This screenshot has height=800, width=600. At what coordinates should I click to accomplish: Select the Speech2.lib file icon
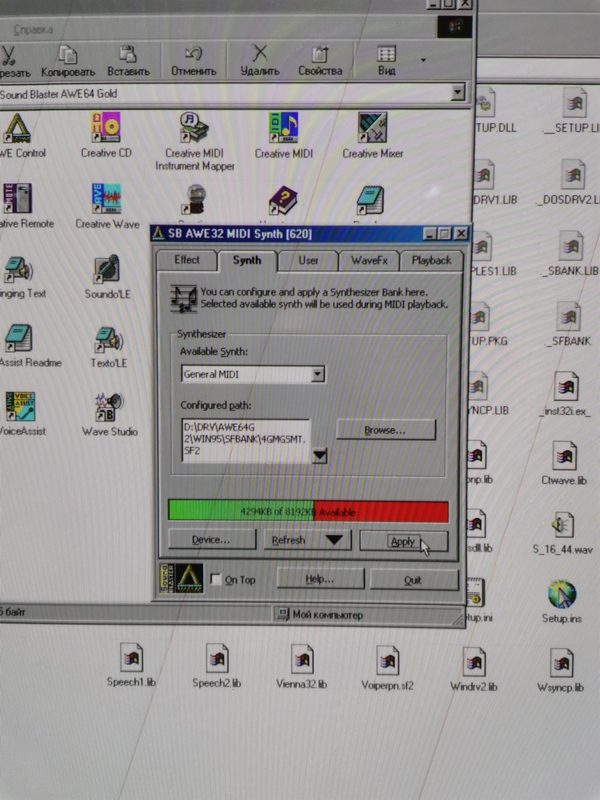pos(217,658)
